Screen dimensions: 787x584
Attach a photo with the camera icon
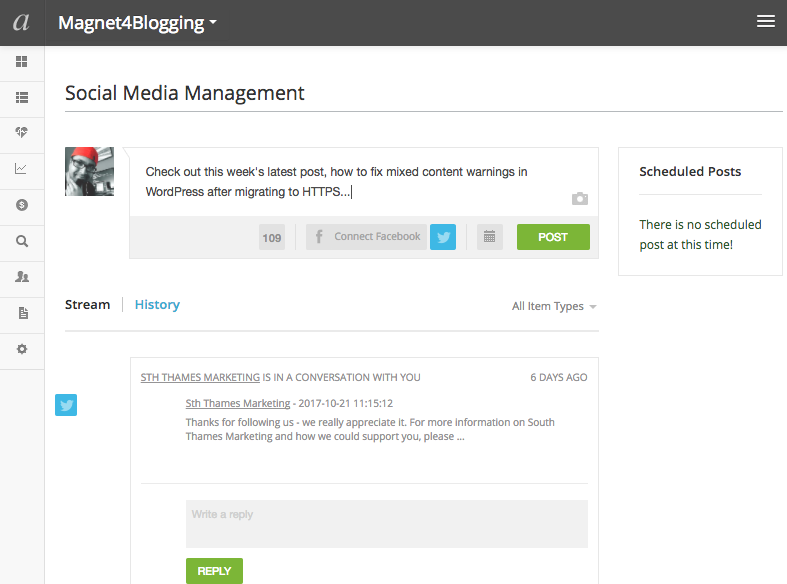(580, 199)
